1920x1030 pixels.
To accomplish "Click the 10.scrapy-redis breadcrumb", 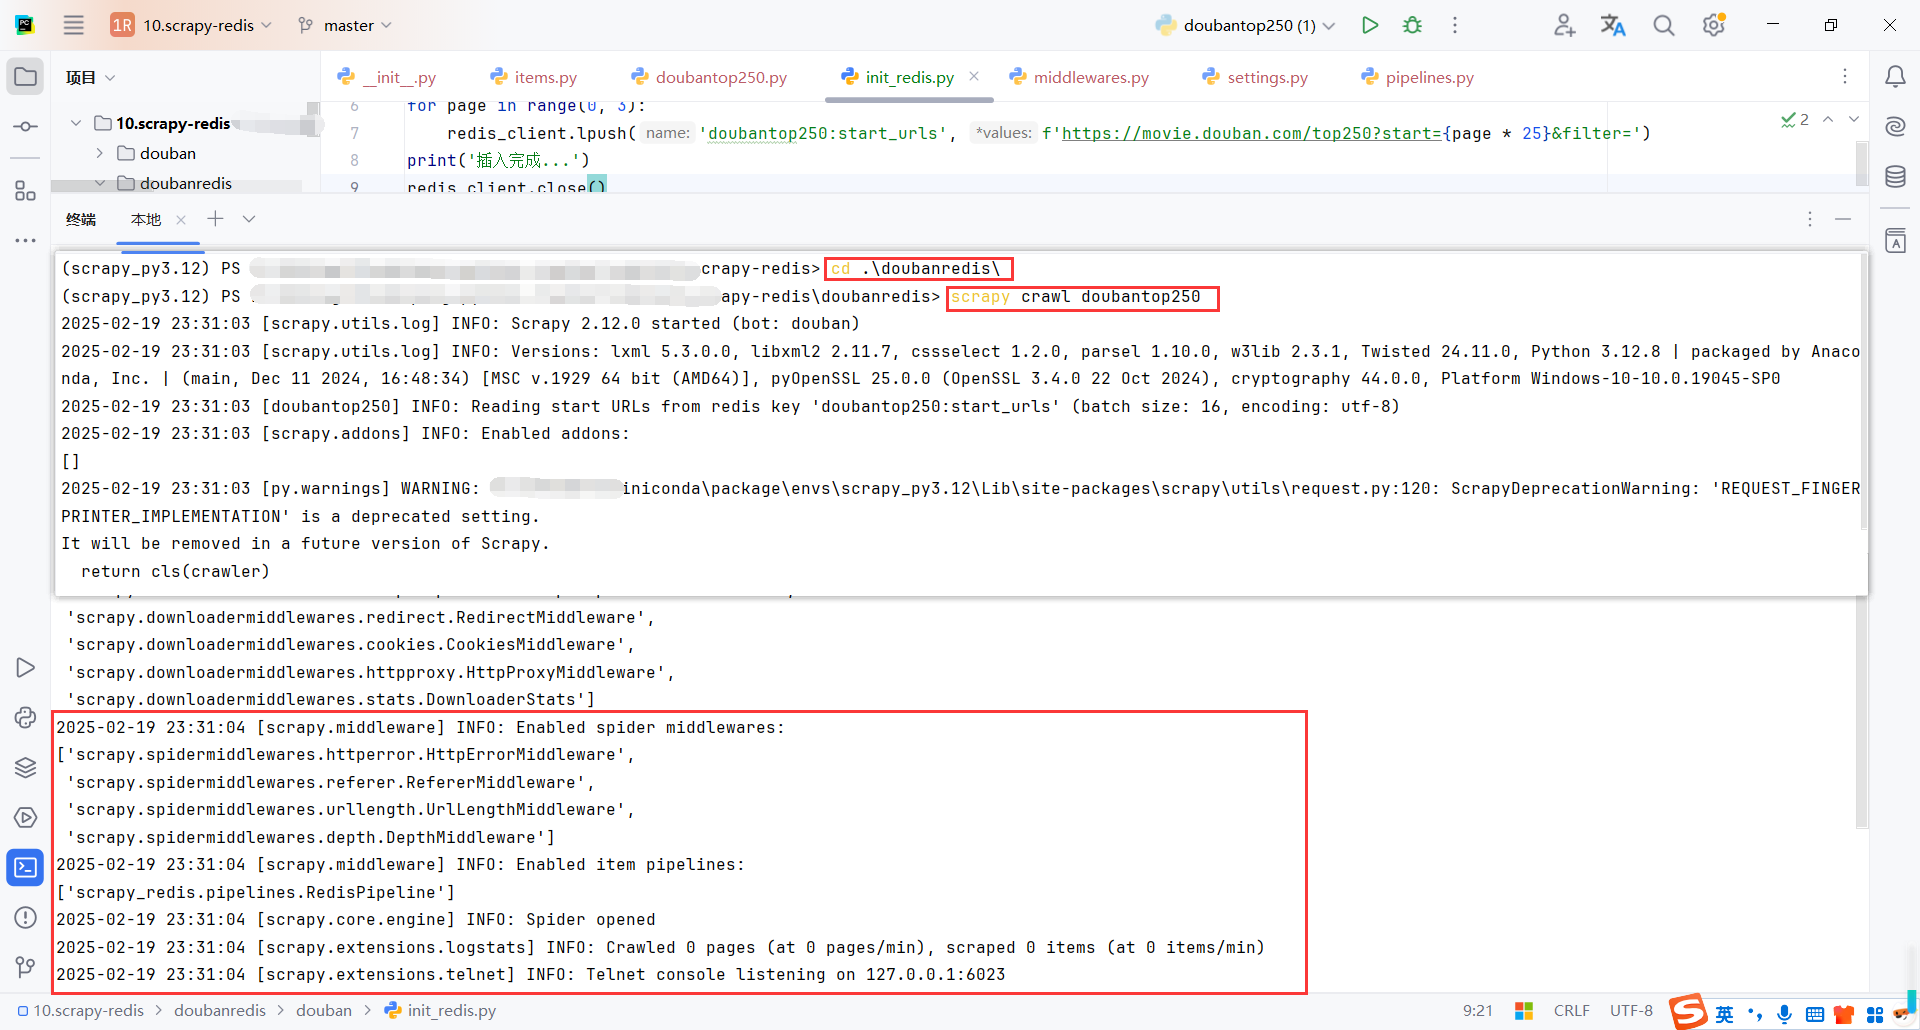I will point(81,1010).
